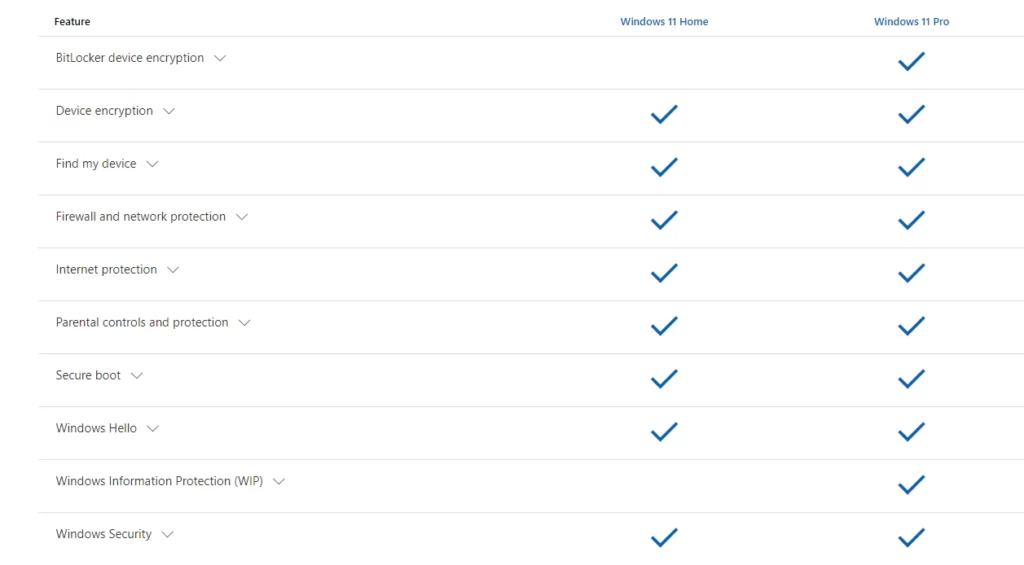This screenshot has height=565, width=1024.
Task: Expand the Windows Hello chevron
Action: (153, 428)
